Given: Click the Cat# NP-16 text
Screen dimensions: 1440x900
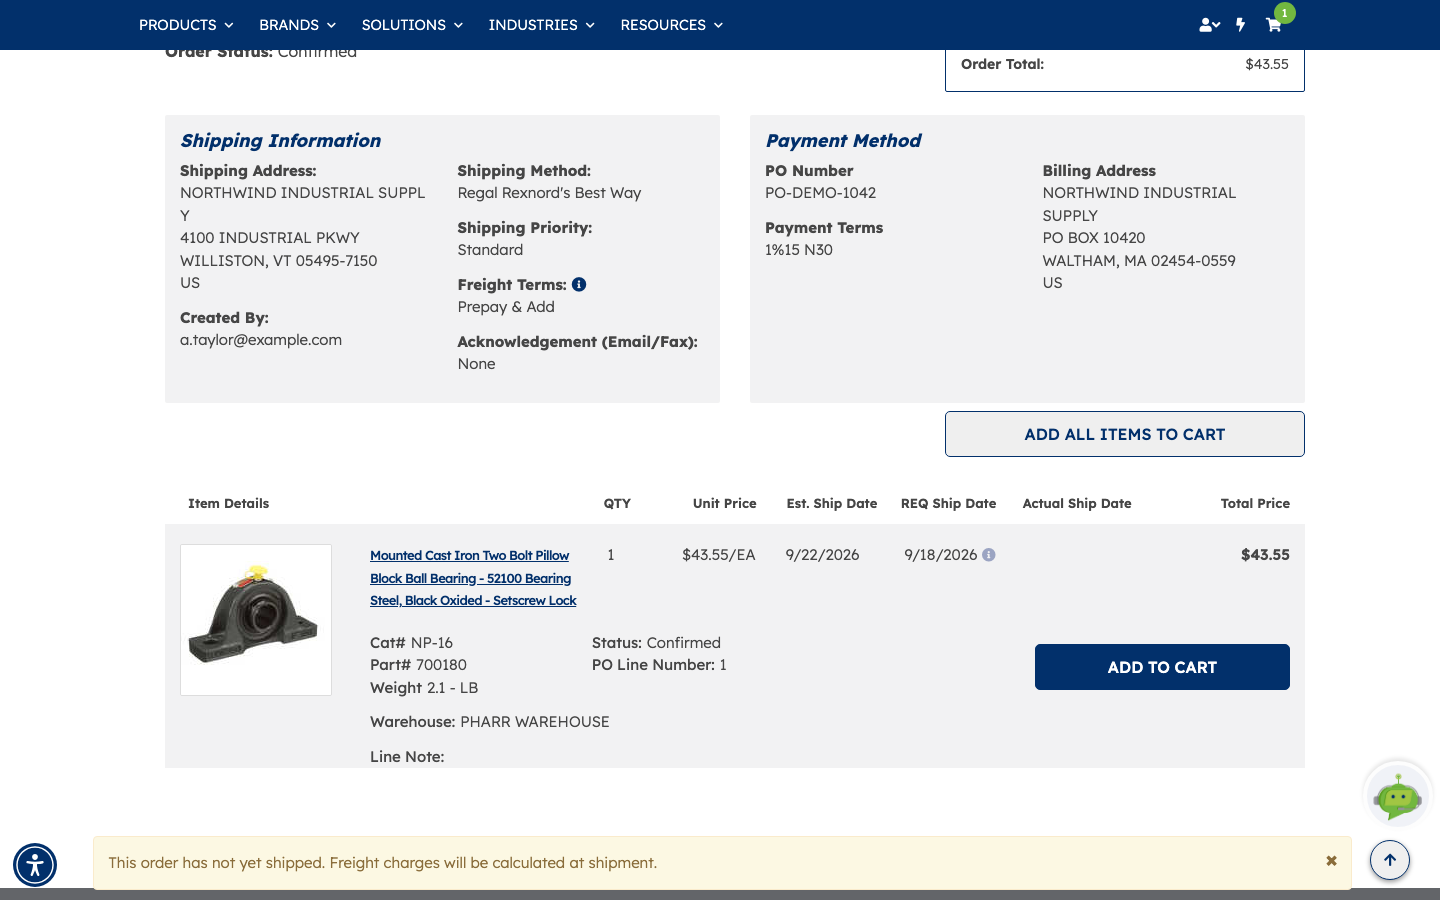Looking at the screenshot, I should pos(411,643).
